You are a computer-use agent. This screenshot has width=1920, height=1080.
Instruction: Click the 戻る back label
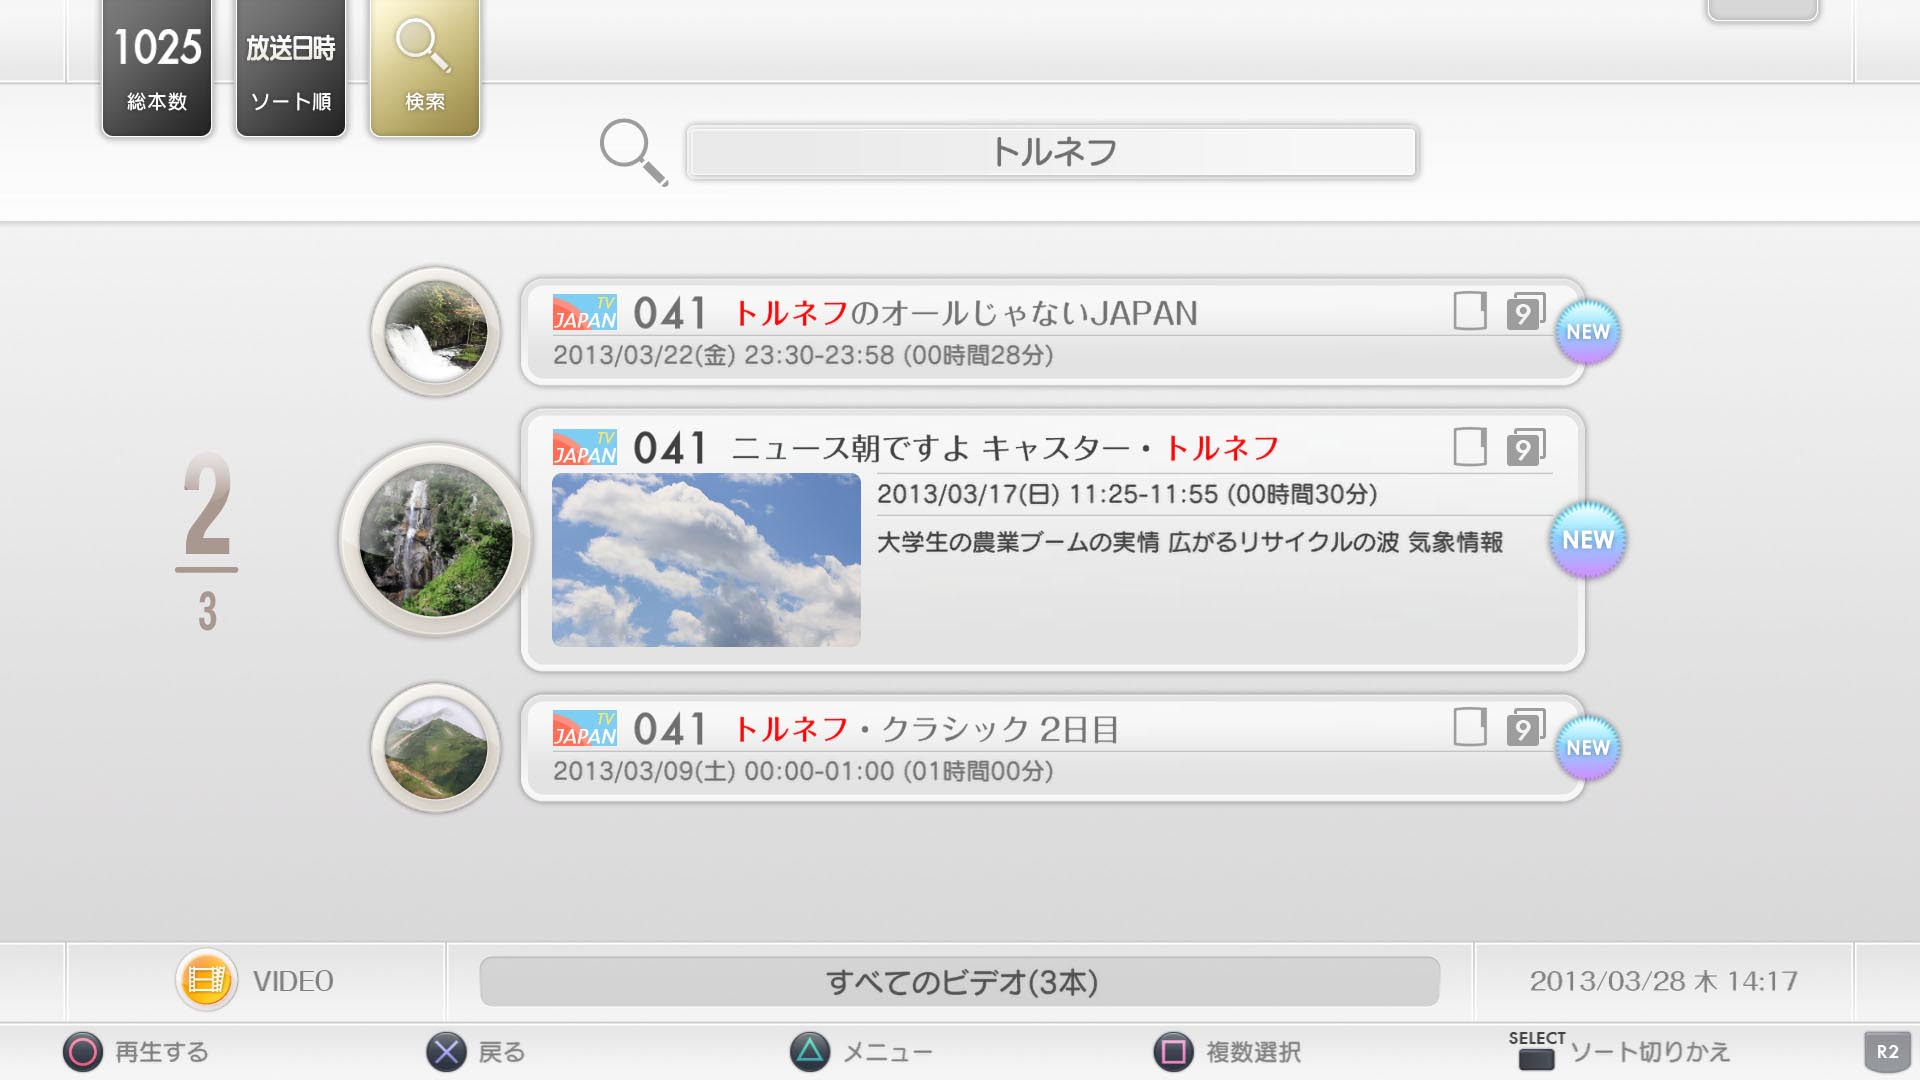click(502, 1052)
